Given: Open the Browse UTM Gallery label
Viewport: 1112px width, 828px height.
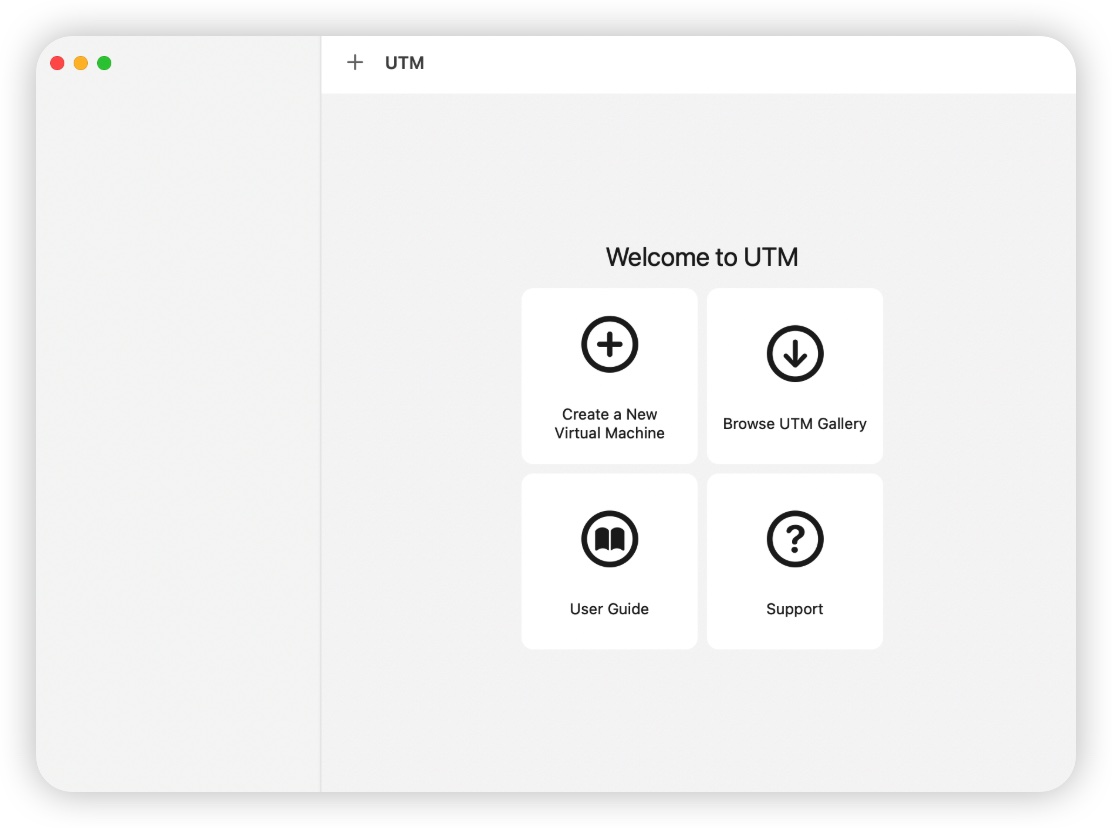Looking at the screenshot, I should tap(794, 423).
